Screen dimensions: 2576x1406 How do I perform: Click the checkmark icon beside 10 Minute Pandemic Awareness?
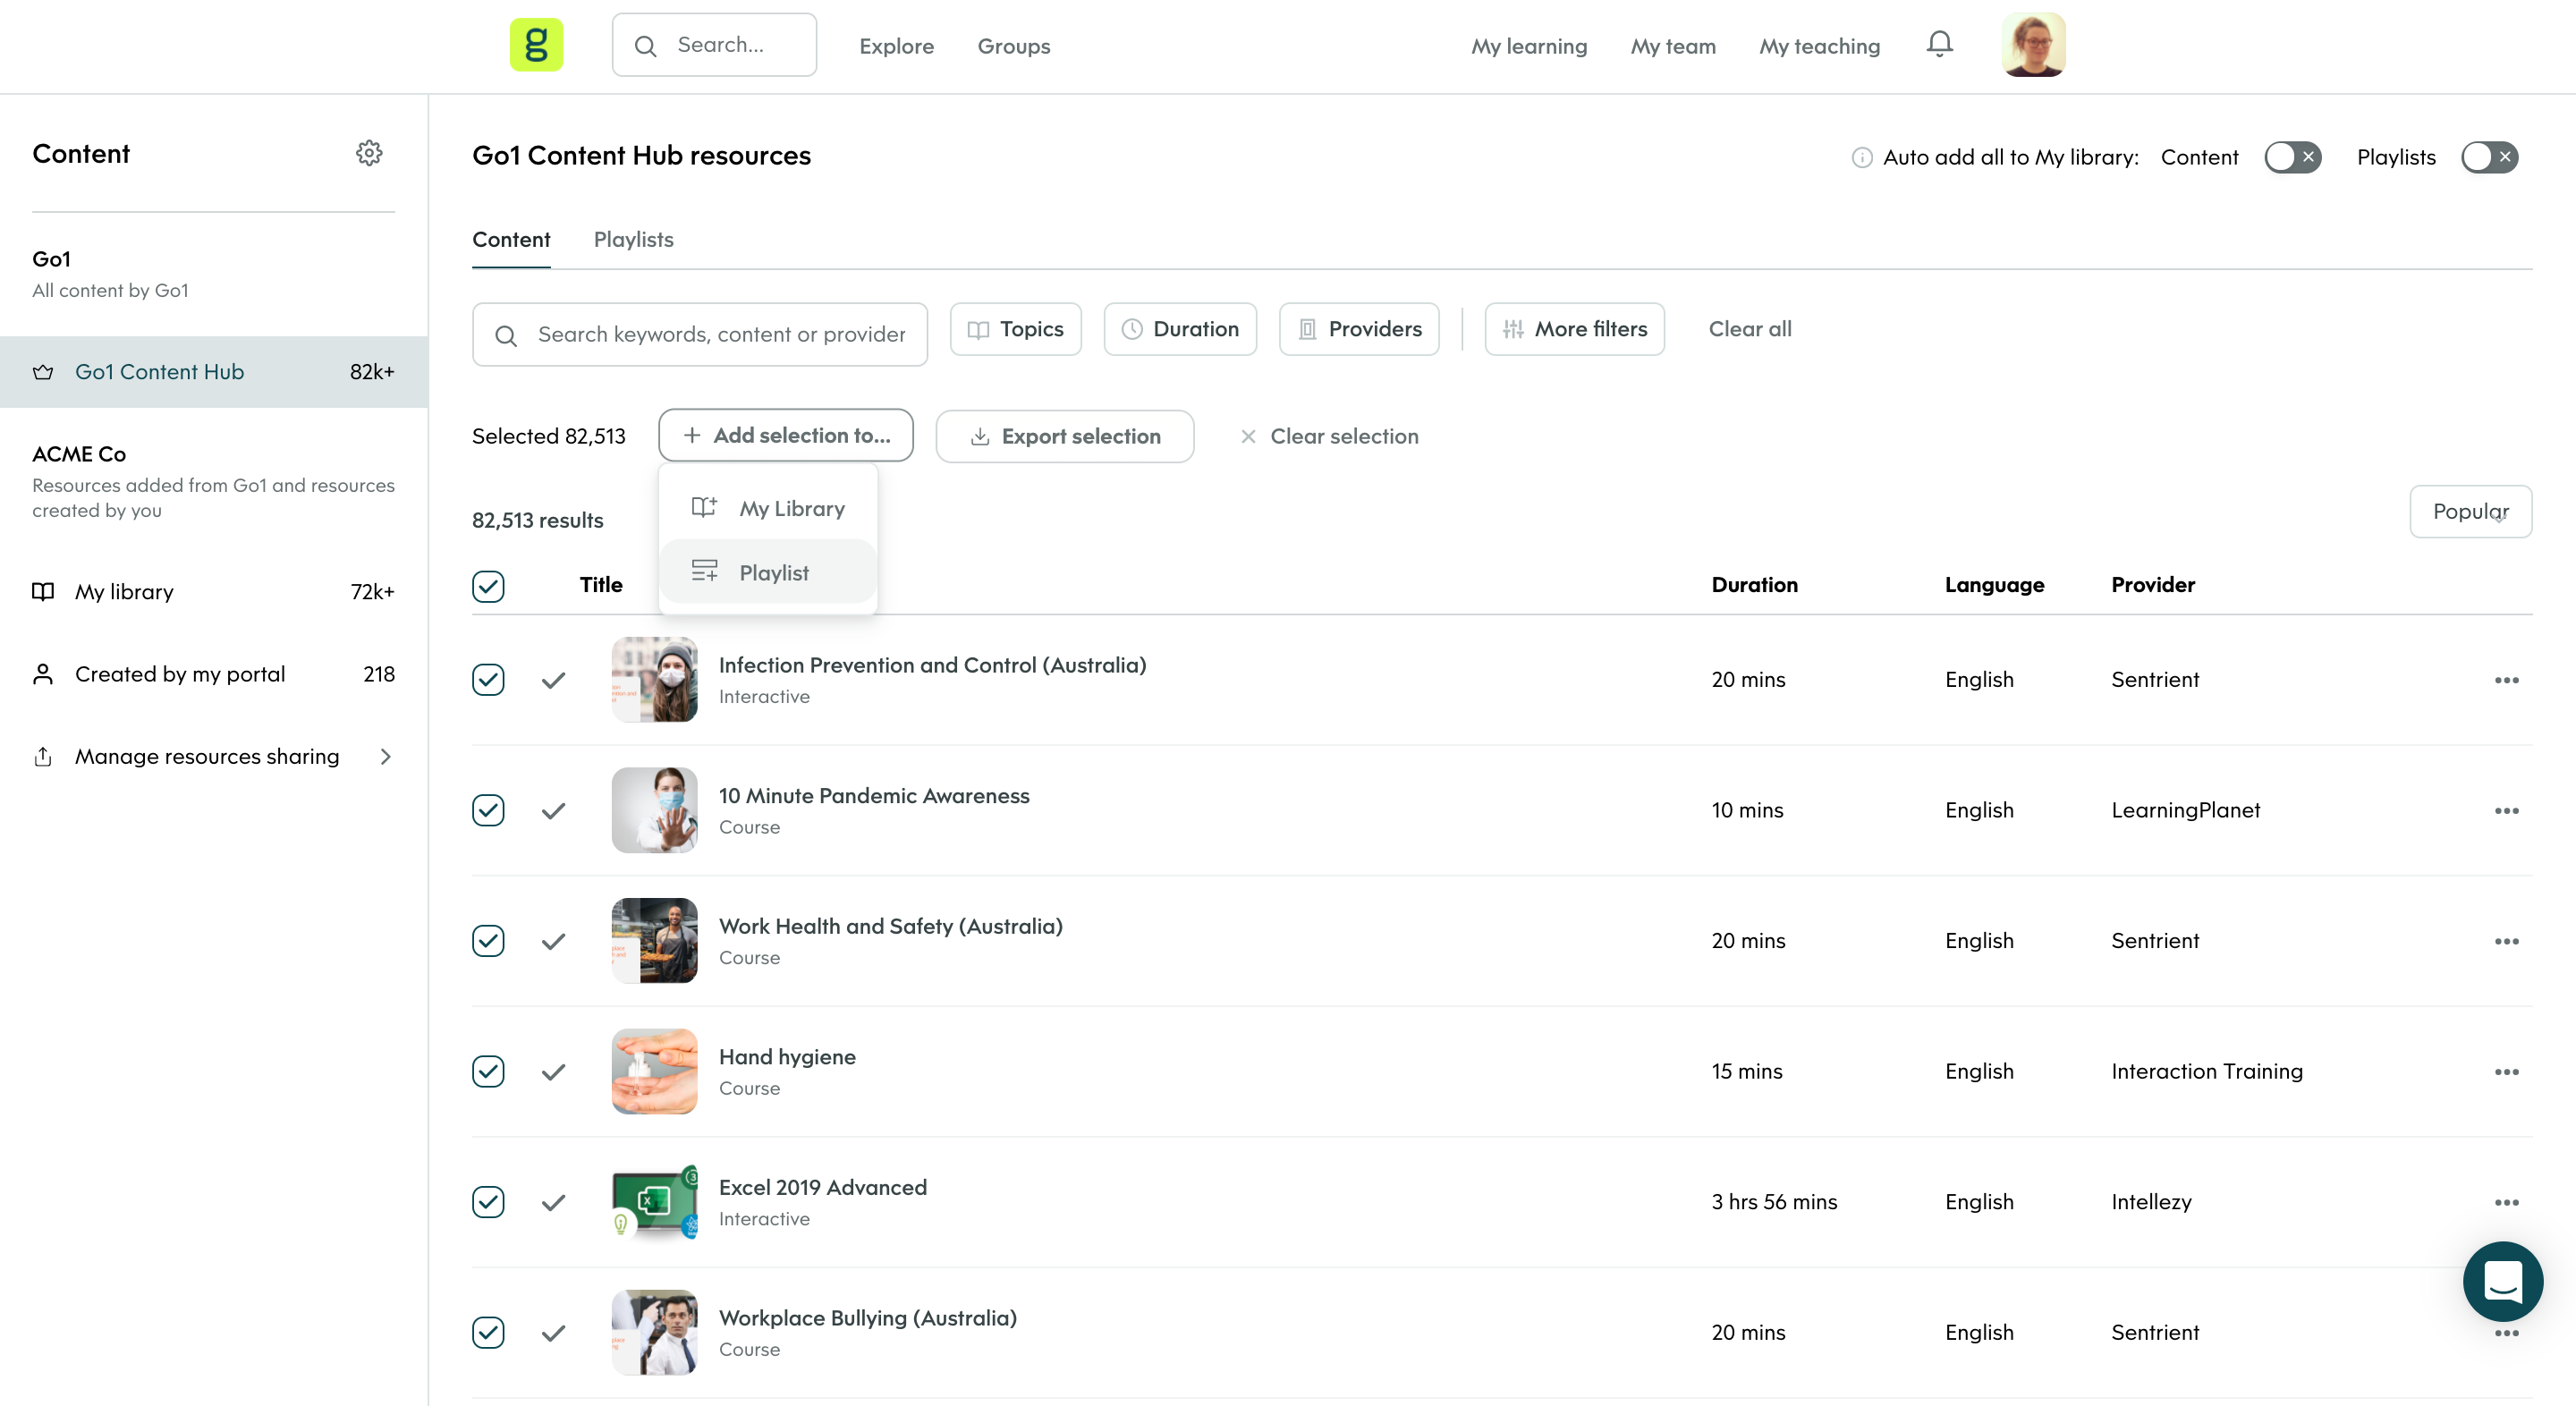553,811
